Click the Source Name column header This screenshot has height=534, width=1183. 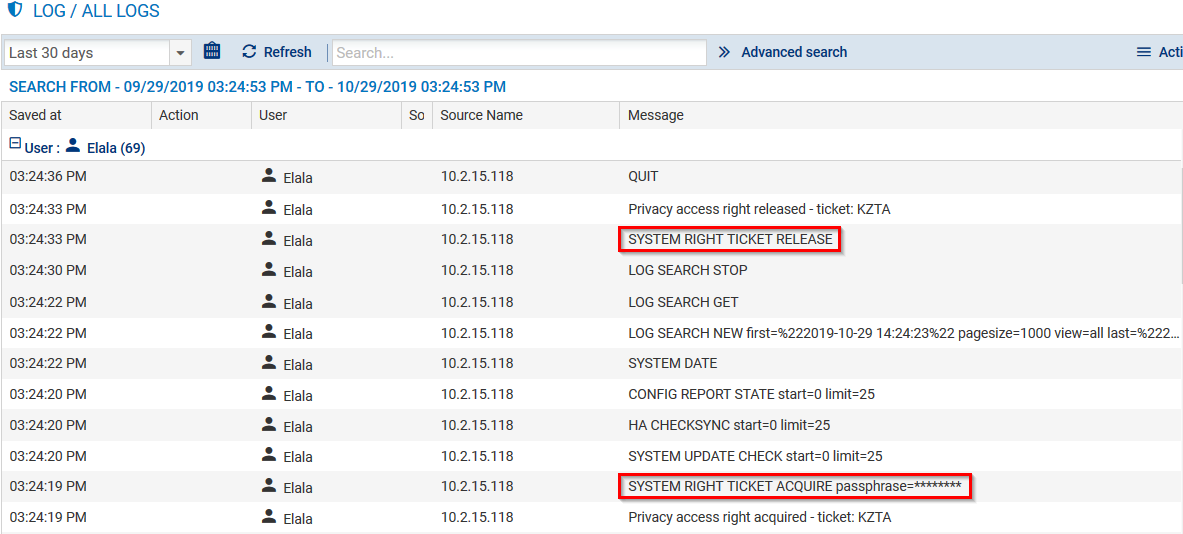point(481,115)
